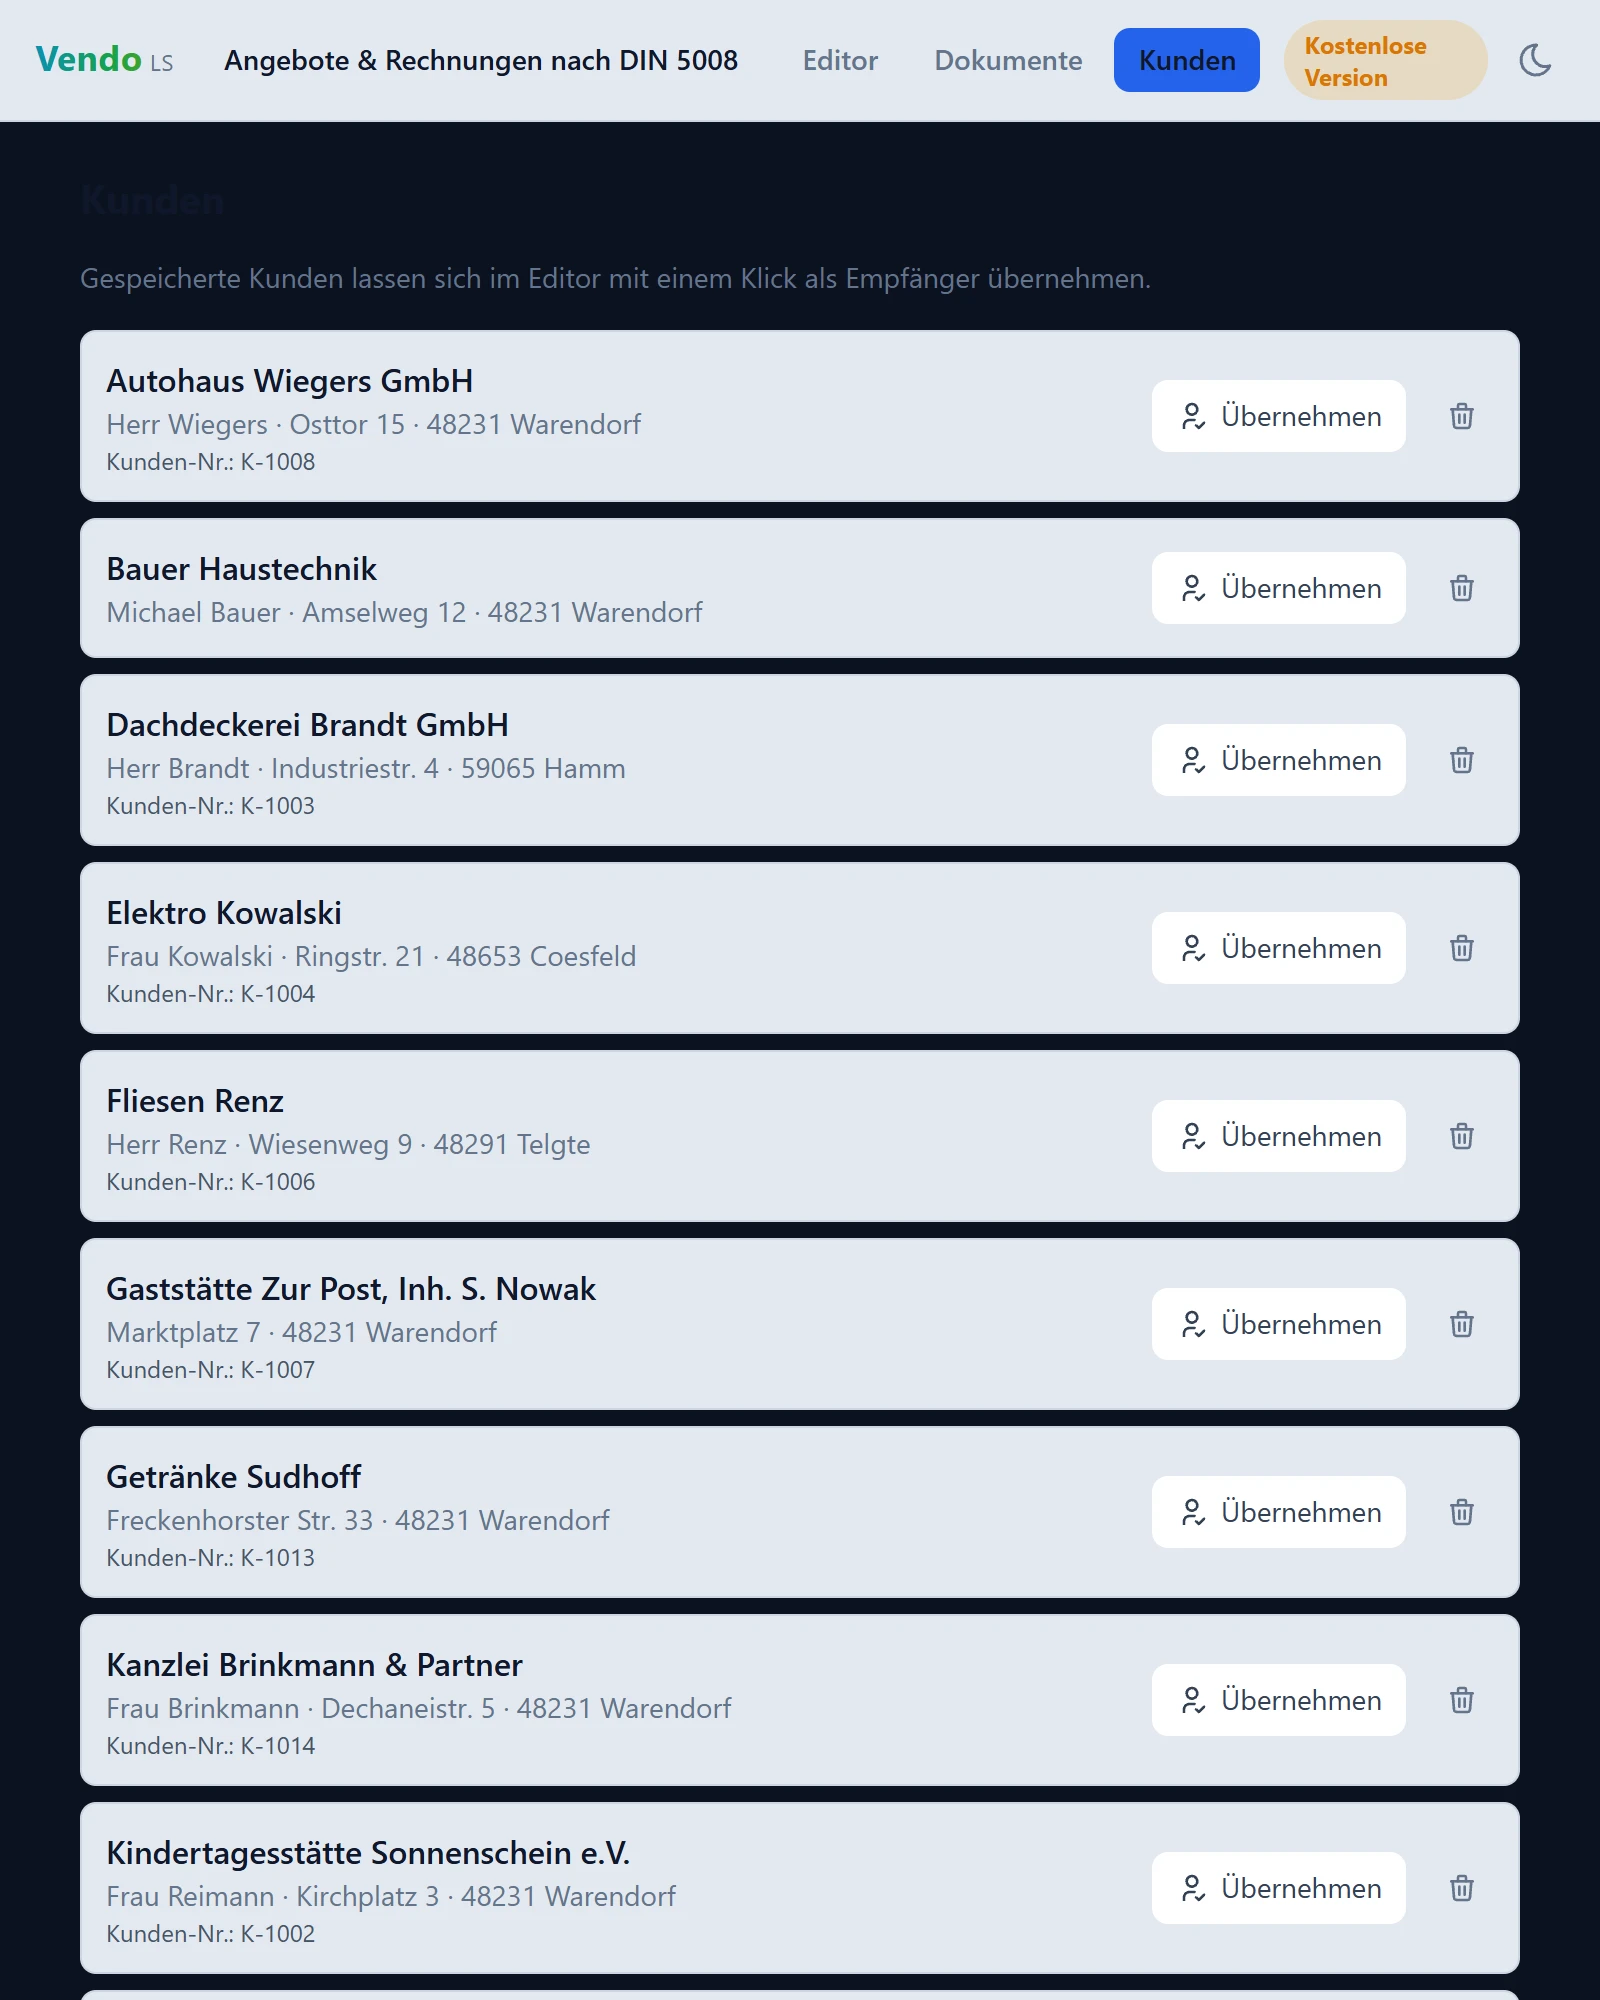Delete Getränke Sudhoff using trash icon
This screenshot has width=1600, height=2000.
[1461, 1512]
